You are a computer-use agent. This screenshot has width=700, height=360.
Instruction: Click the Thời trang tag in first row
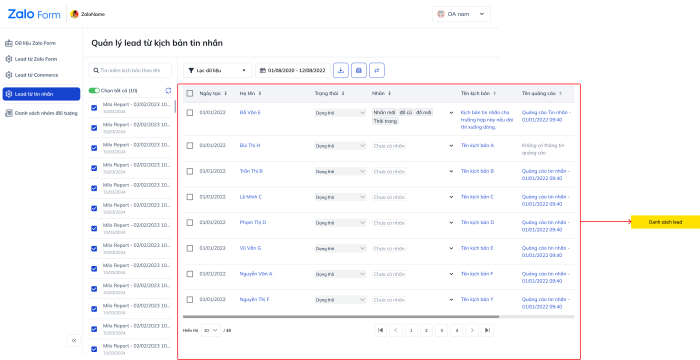(385, 121)
